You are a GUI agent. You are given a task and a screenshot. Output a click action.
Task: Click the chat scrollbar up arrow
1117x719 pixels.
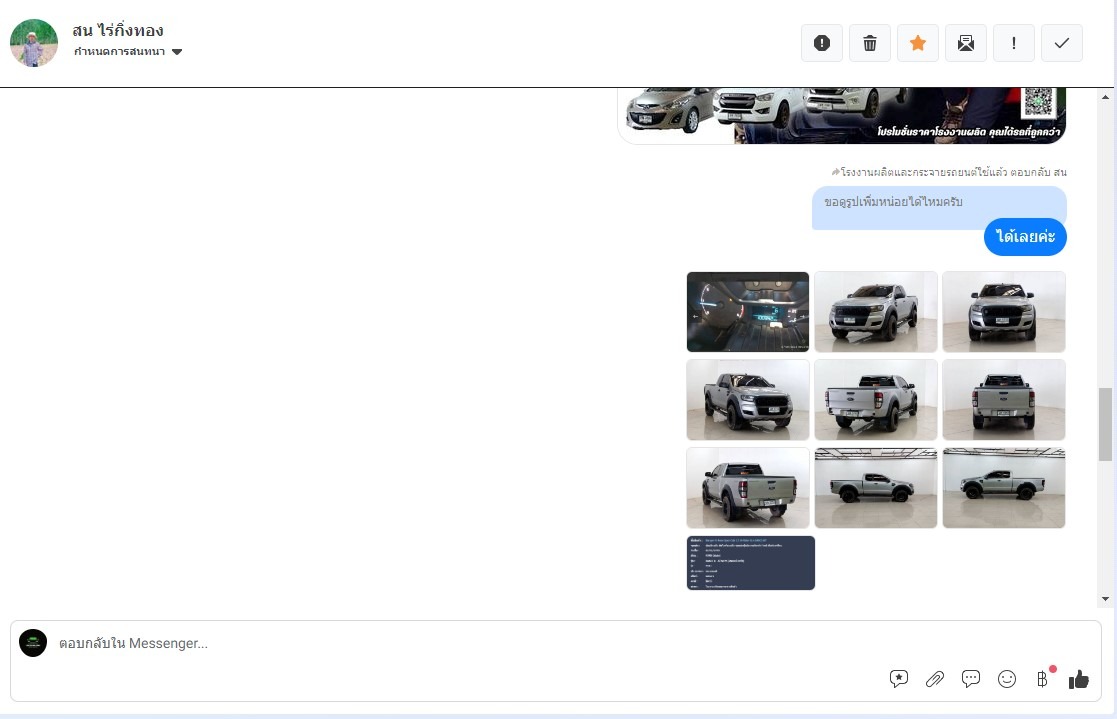(1106, 97)
